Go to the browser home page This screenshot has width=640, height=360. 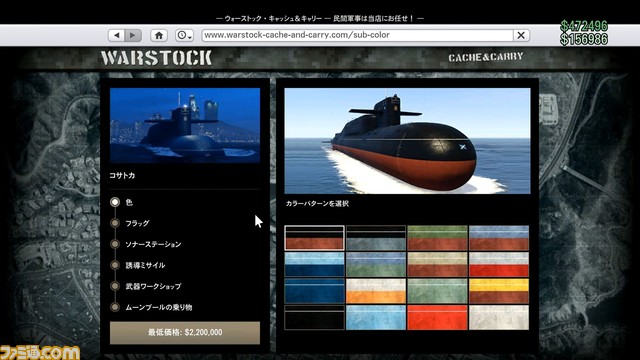click(x=159, y=36)
